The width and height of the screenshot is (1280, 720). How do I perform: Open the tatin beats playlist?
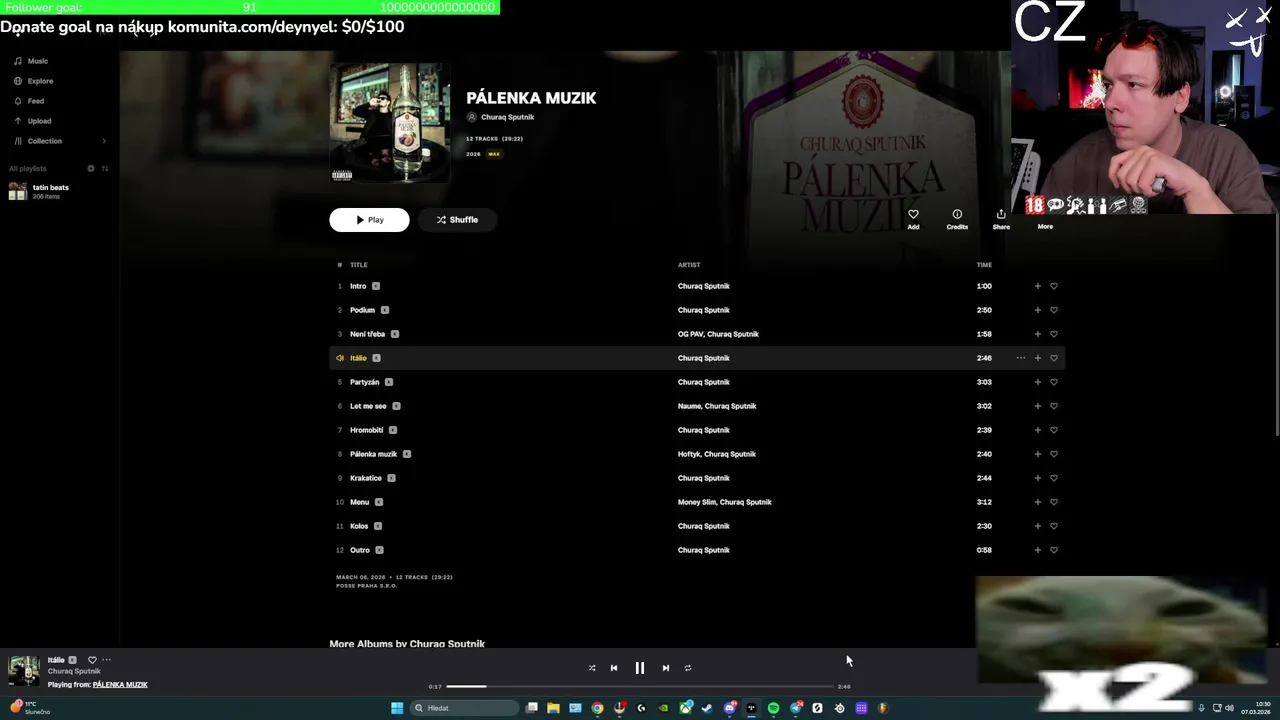40,191
